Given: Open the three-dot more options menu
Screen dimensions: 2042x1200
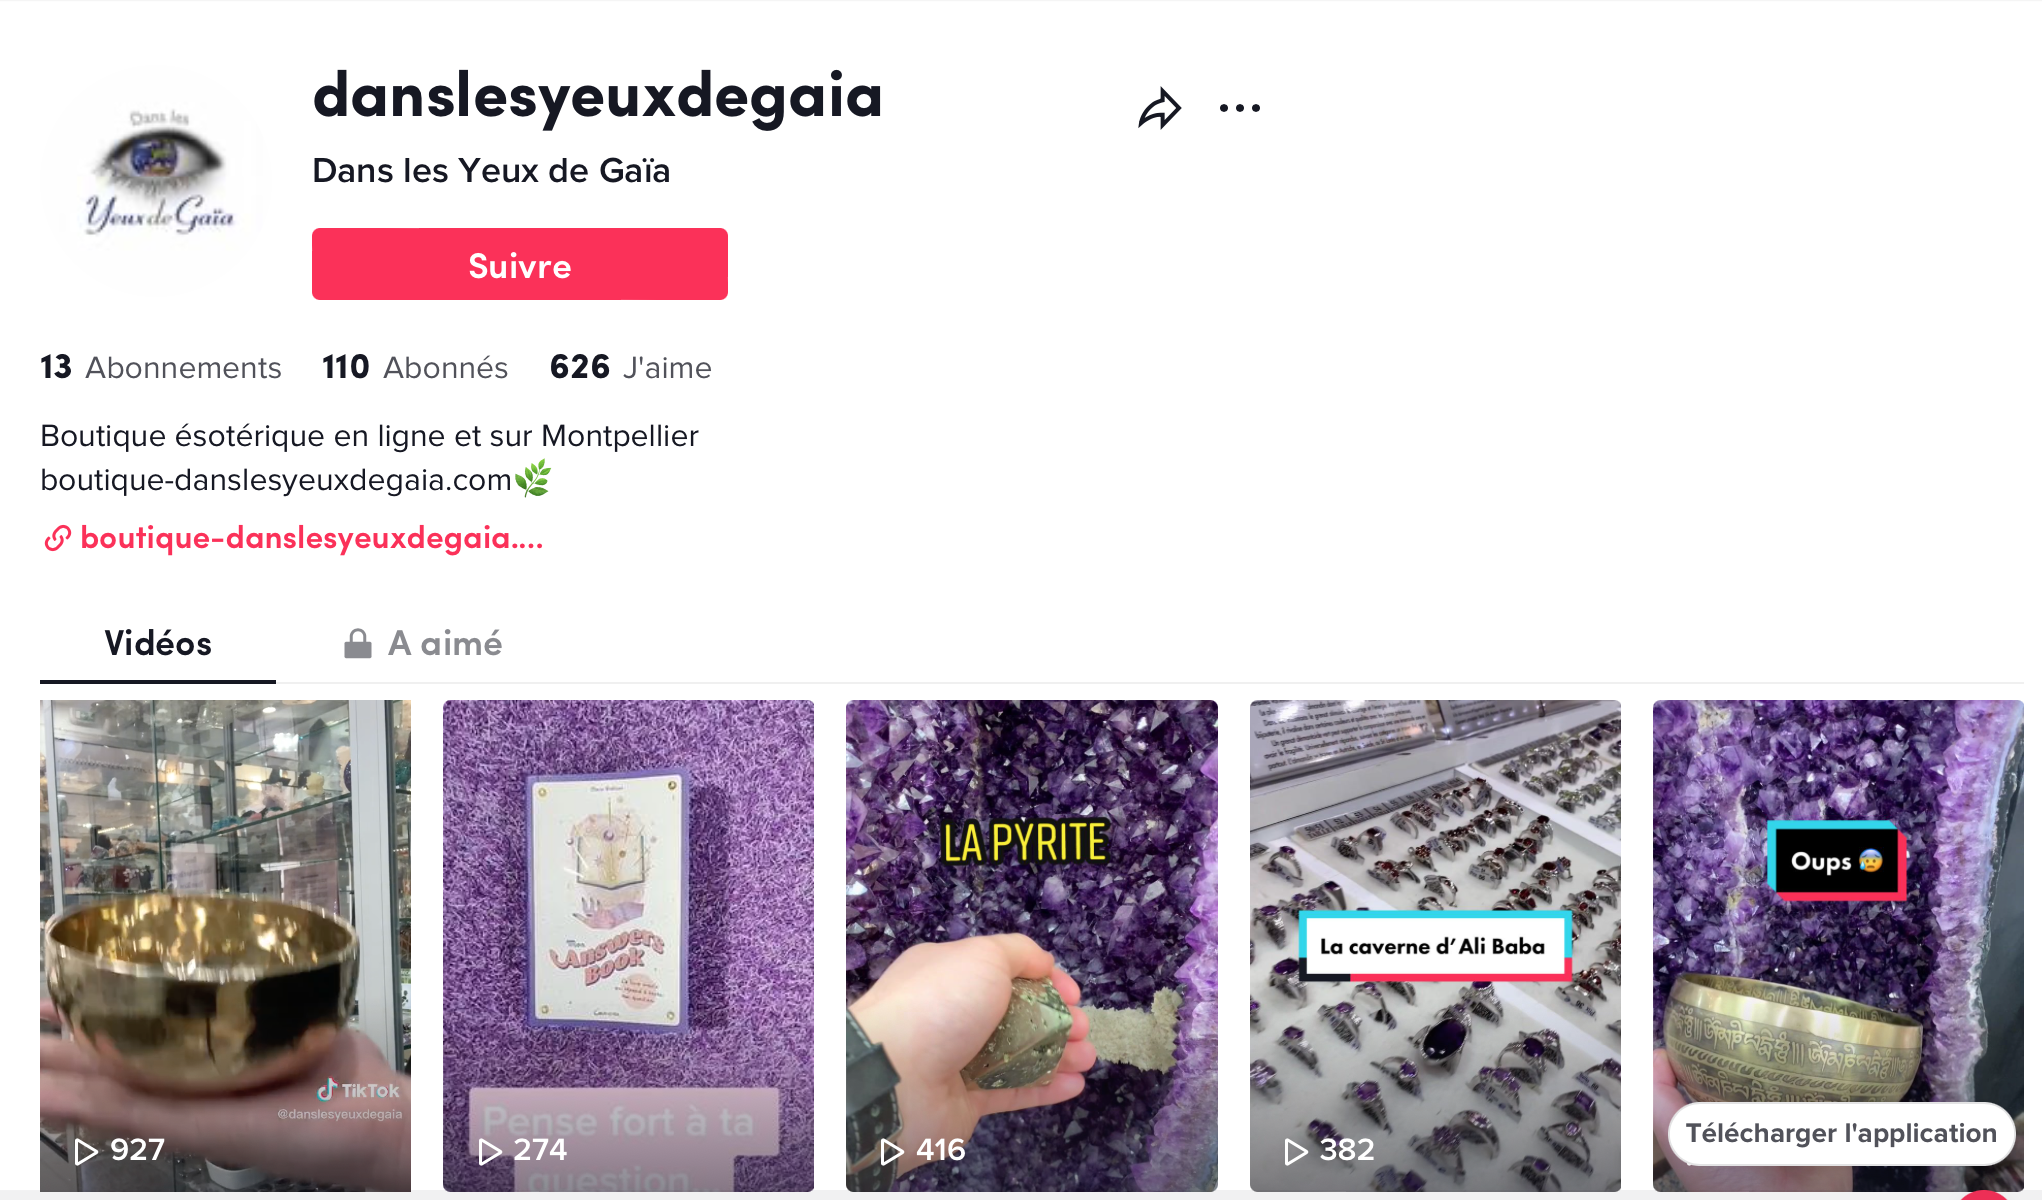Looking at the screenshot, I should click(x=1240, y=108).
